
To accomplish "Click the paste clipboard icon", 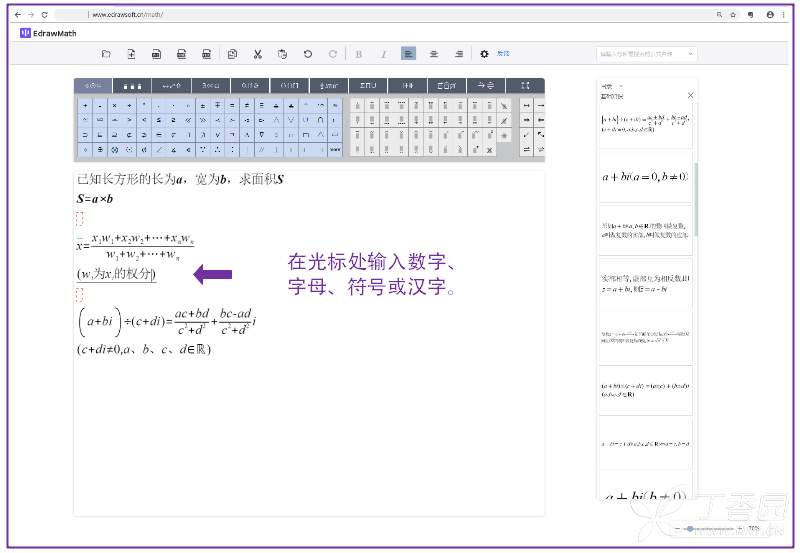I will pyautogui.click(x=282, y=54).
